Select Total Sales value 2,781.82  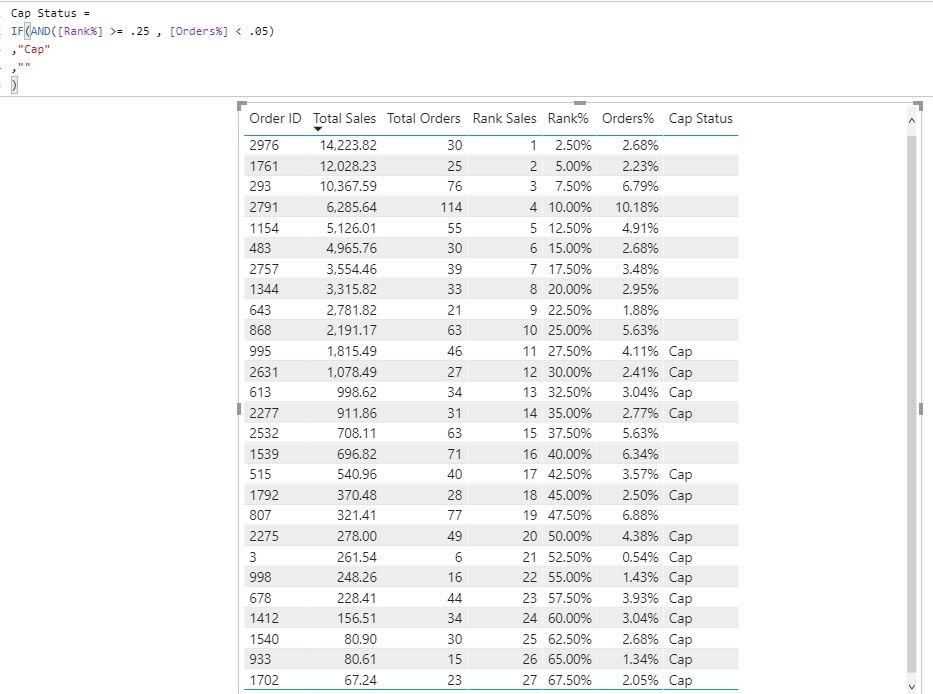pyautogui.click(x=352, y=310)
